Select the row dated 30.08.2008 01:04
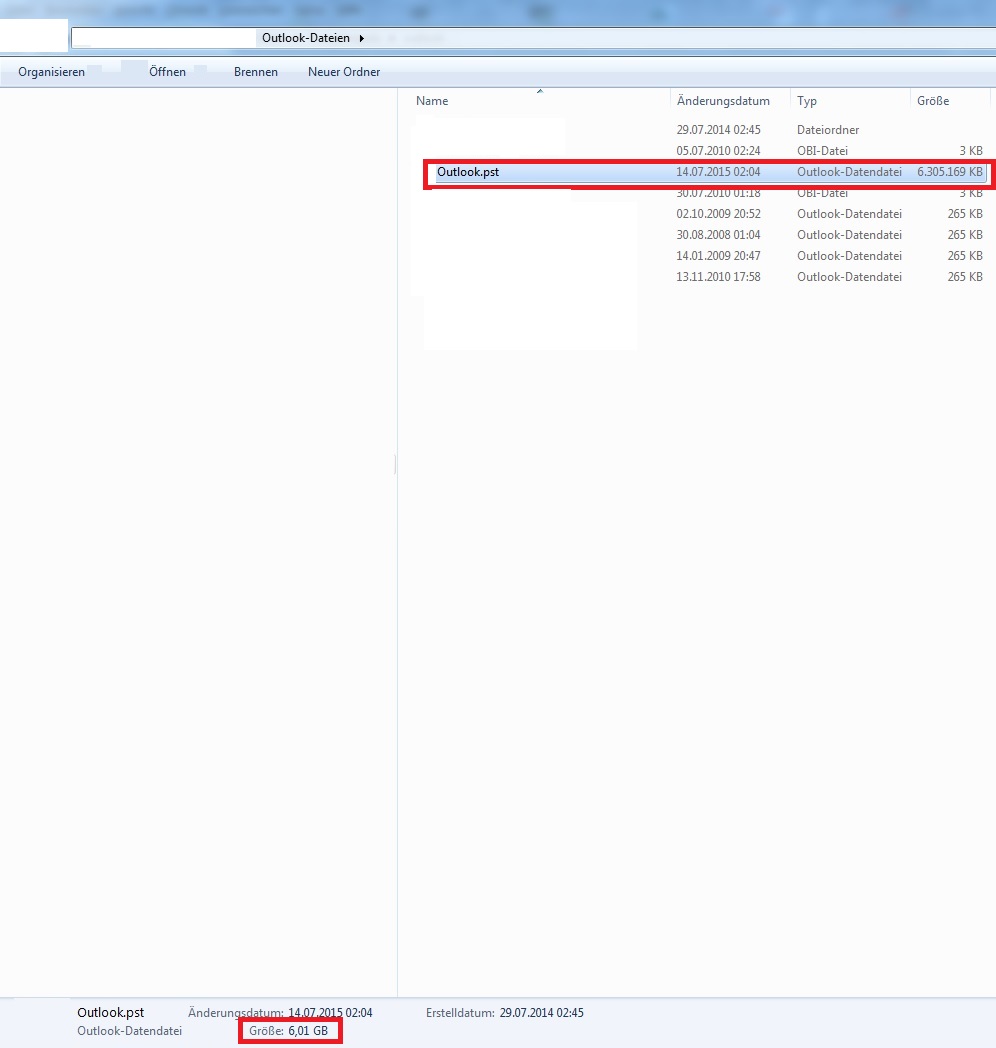996x1048 pixels. 700,235
